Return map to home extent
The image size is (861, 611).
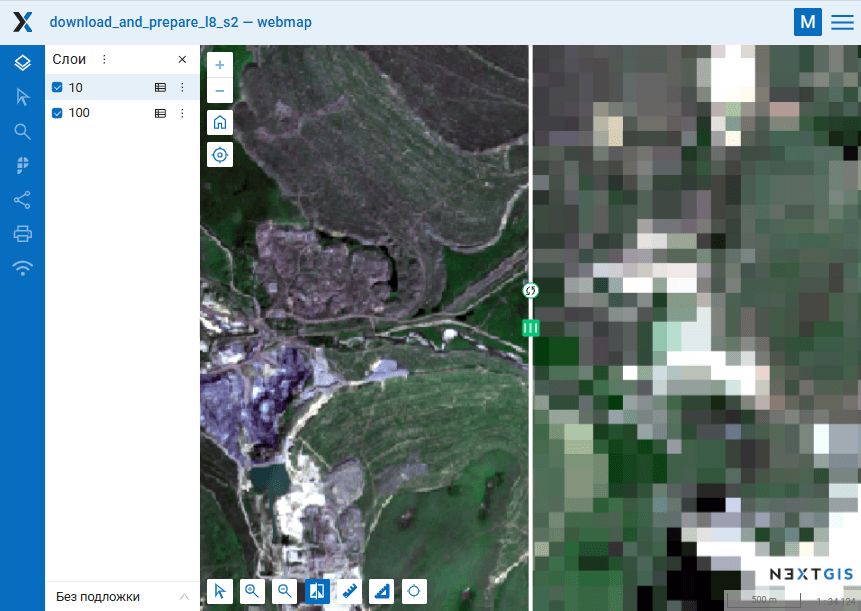[220, 123]
